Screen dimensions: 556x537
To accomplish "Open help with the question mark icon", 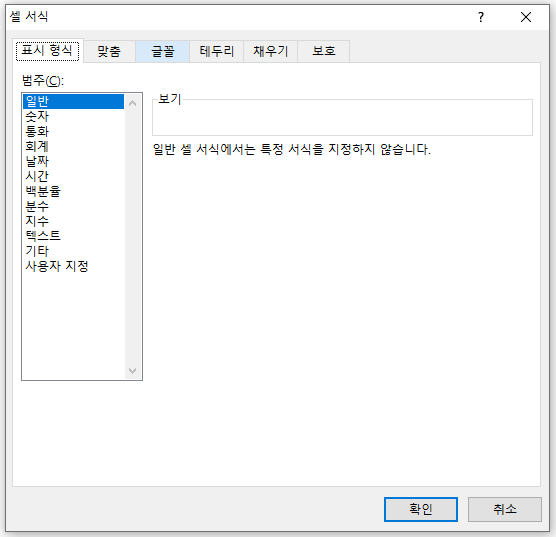I will (x=481, y=17).
